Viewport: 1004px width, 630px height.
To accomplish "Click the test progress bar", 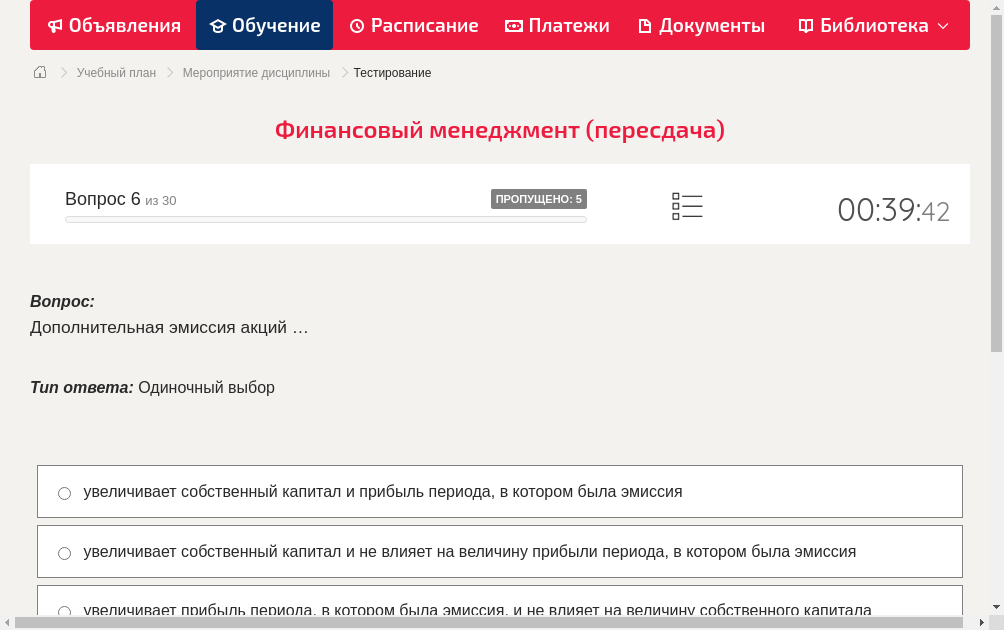I will coord(325,218).
